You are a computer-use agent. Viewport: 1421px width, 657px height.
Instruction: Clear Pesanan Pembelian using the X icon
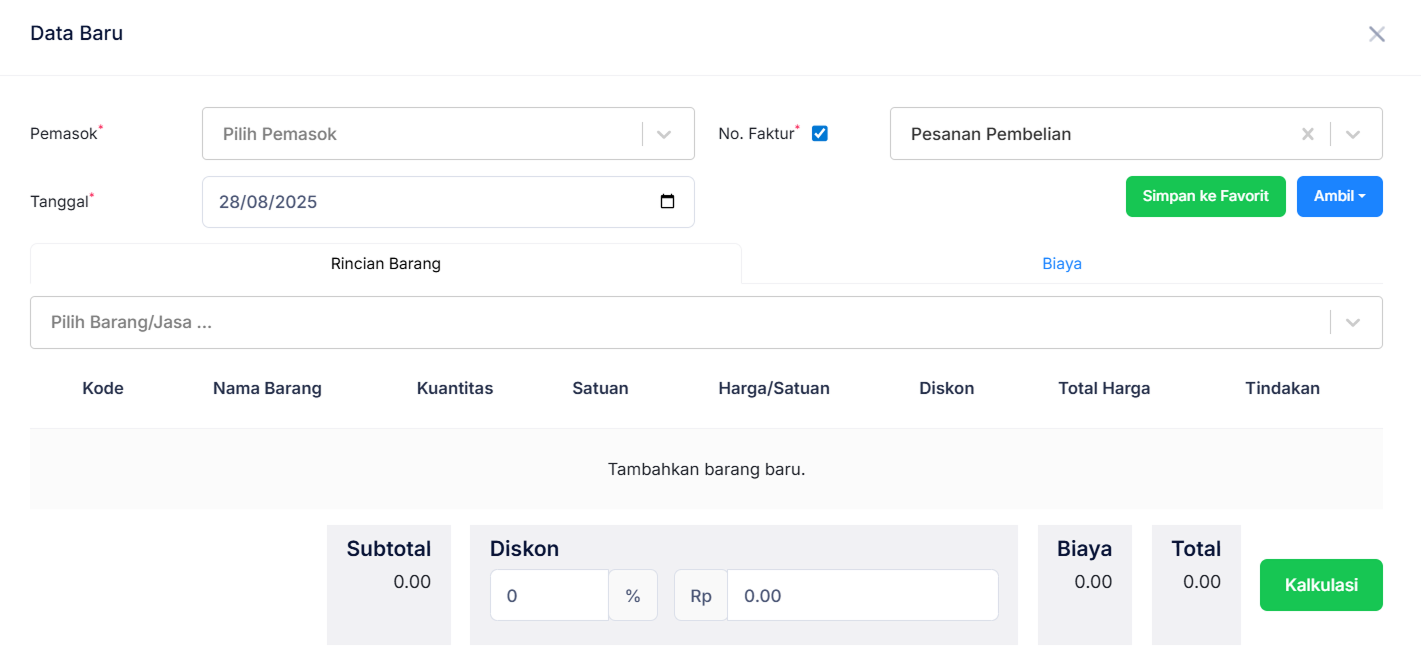click(1308, 133)
